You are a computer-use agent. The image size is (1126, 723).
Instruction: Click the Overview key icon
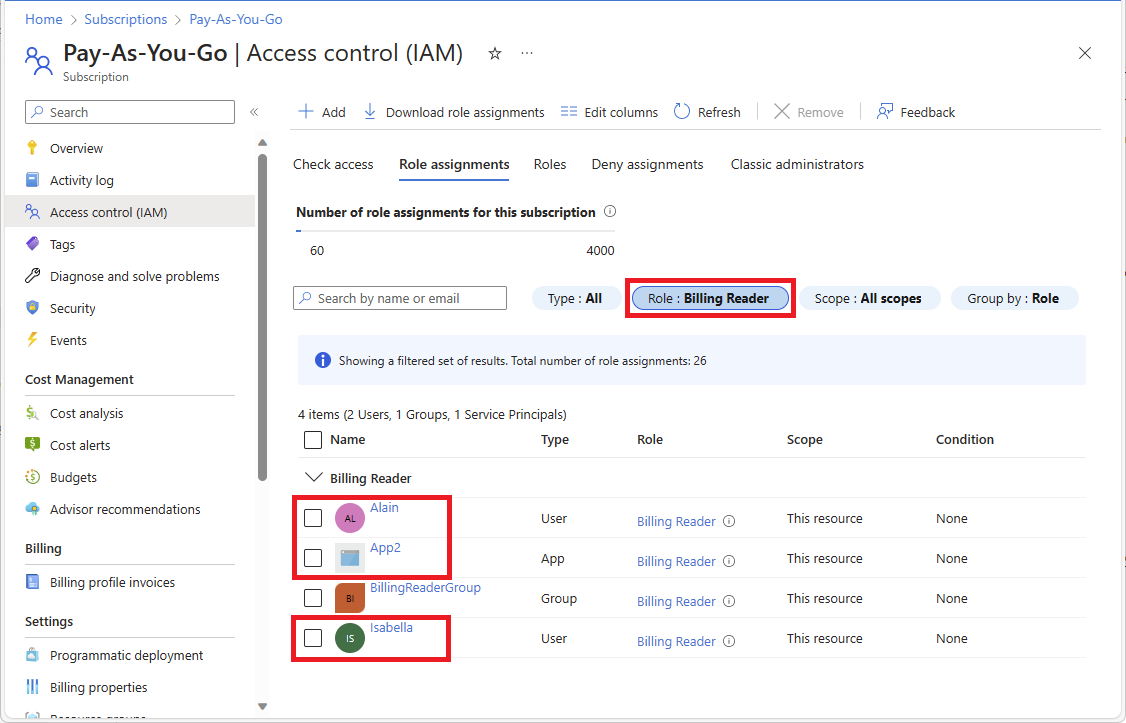[x=32, y=148]
